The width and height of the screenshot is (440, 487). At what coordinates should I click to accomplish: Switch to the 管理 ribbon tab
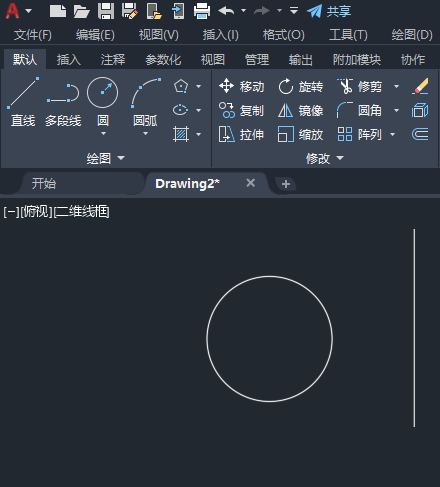(x=257, y=60)
